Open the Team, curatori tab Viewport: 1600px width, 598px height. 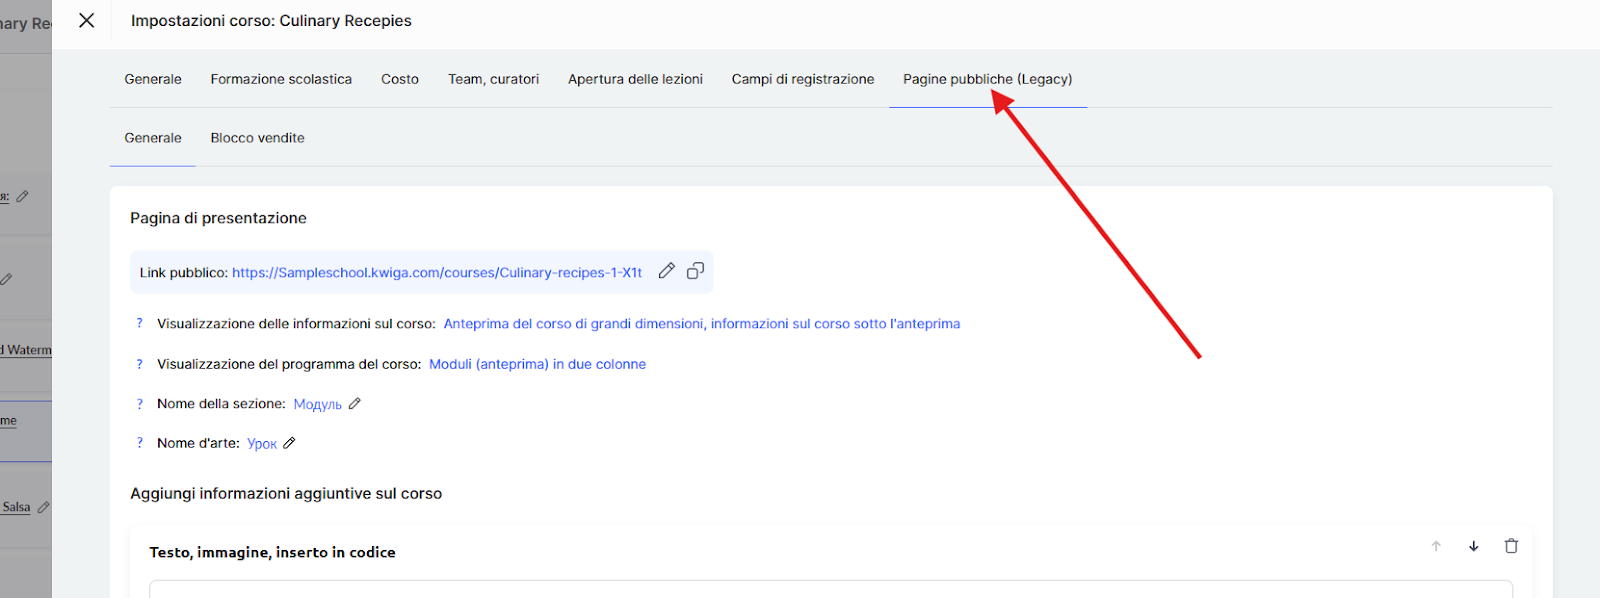(493, 79)
